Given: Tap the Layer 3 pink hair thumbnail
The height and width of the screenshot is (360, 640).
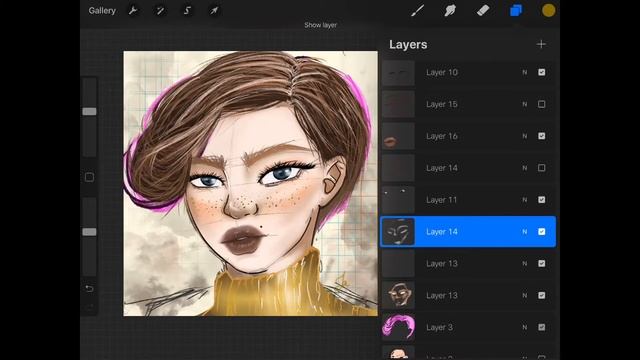Looking at the screenshot, I should click(x=398, y=327).
